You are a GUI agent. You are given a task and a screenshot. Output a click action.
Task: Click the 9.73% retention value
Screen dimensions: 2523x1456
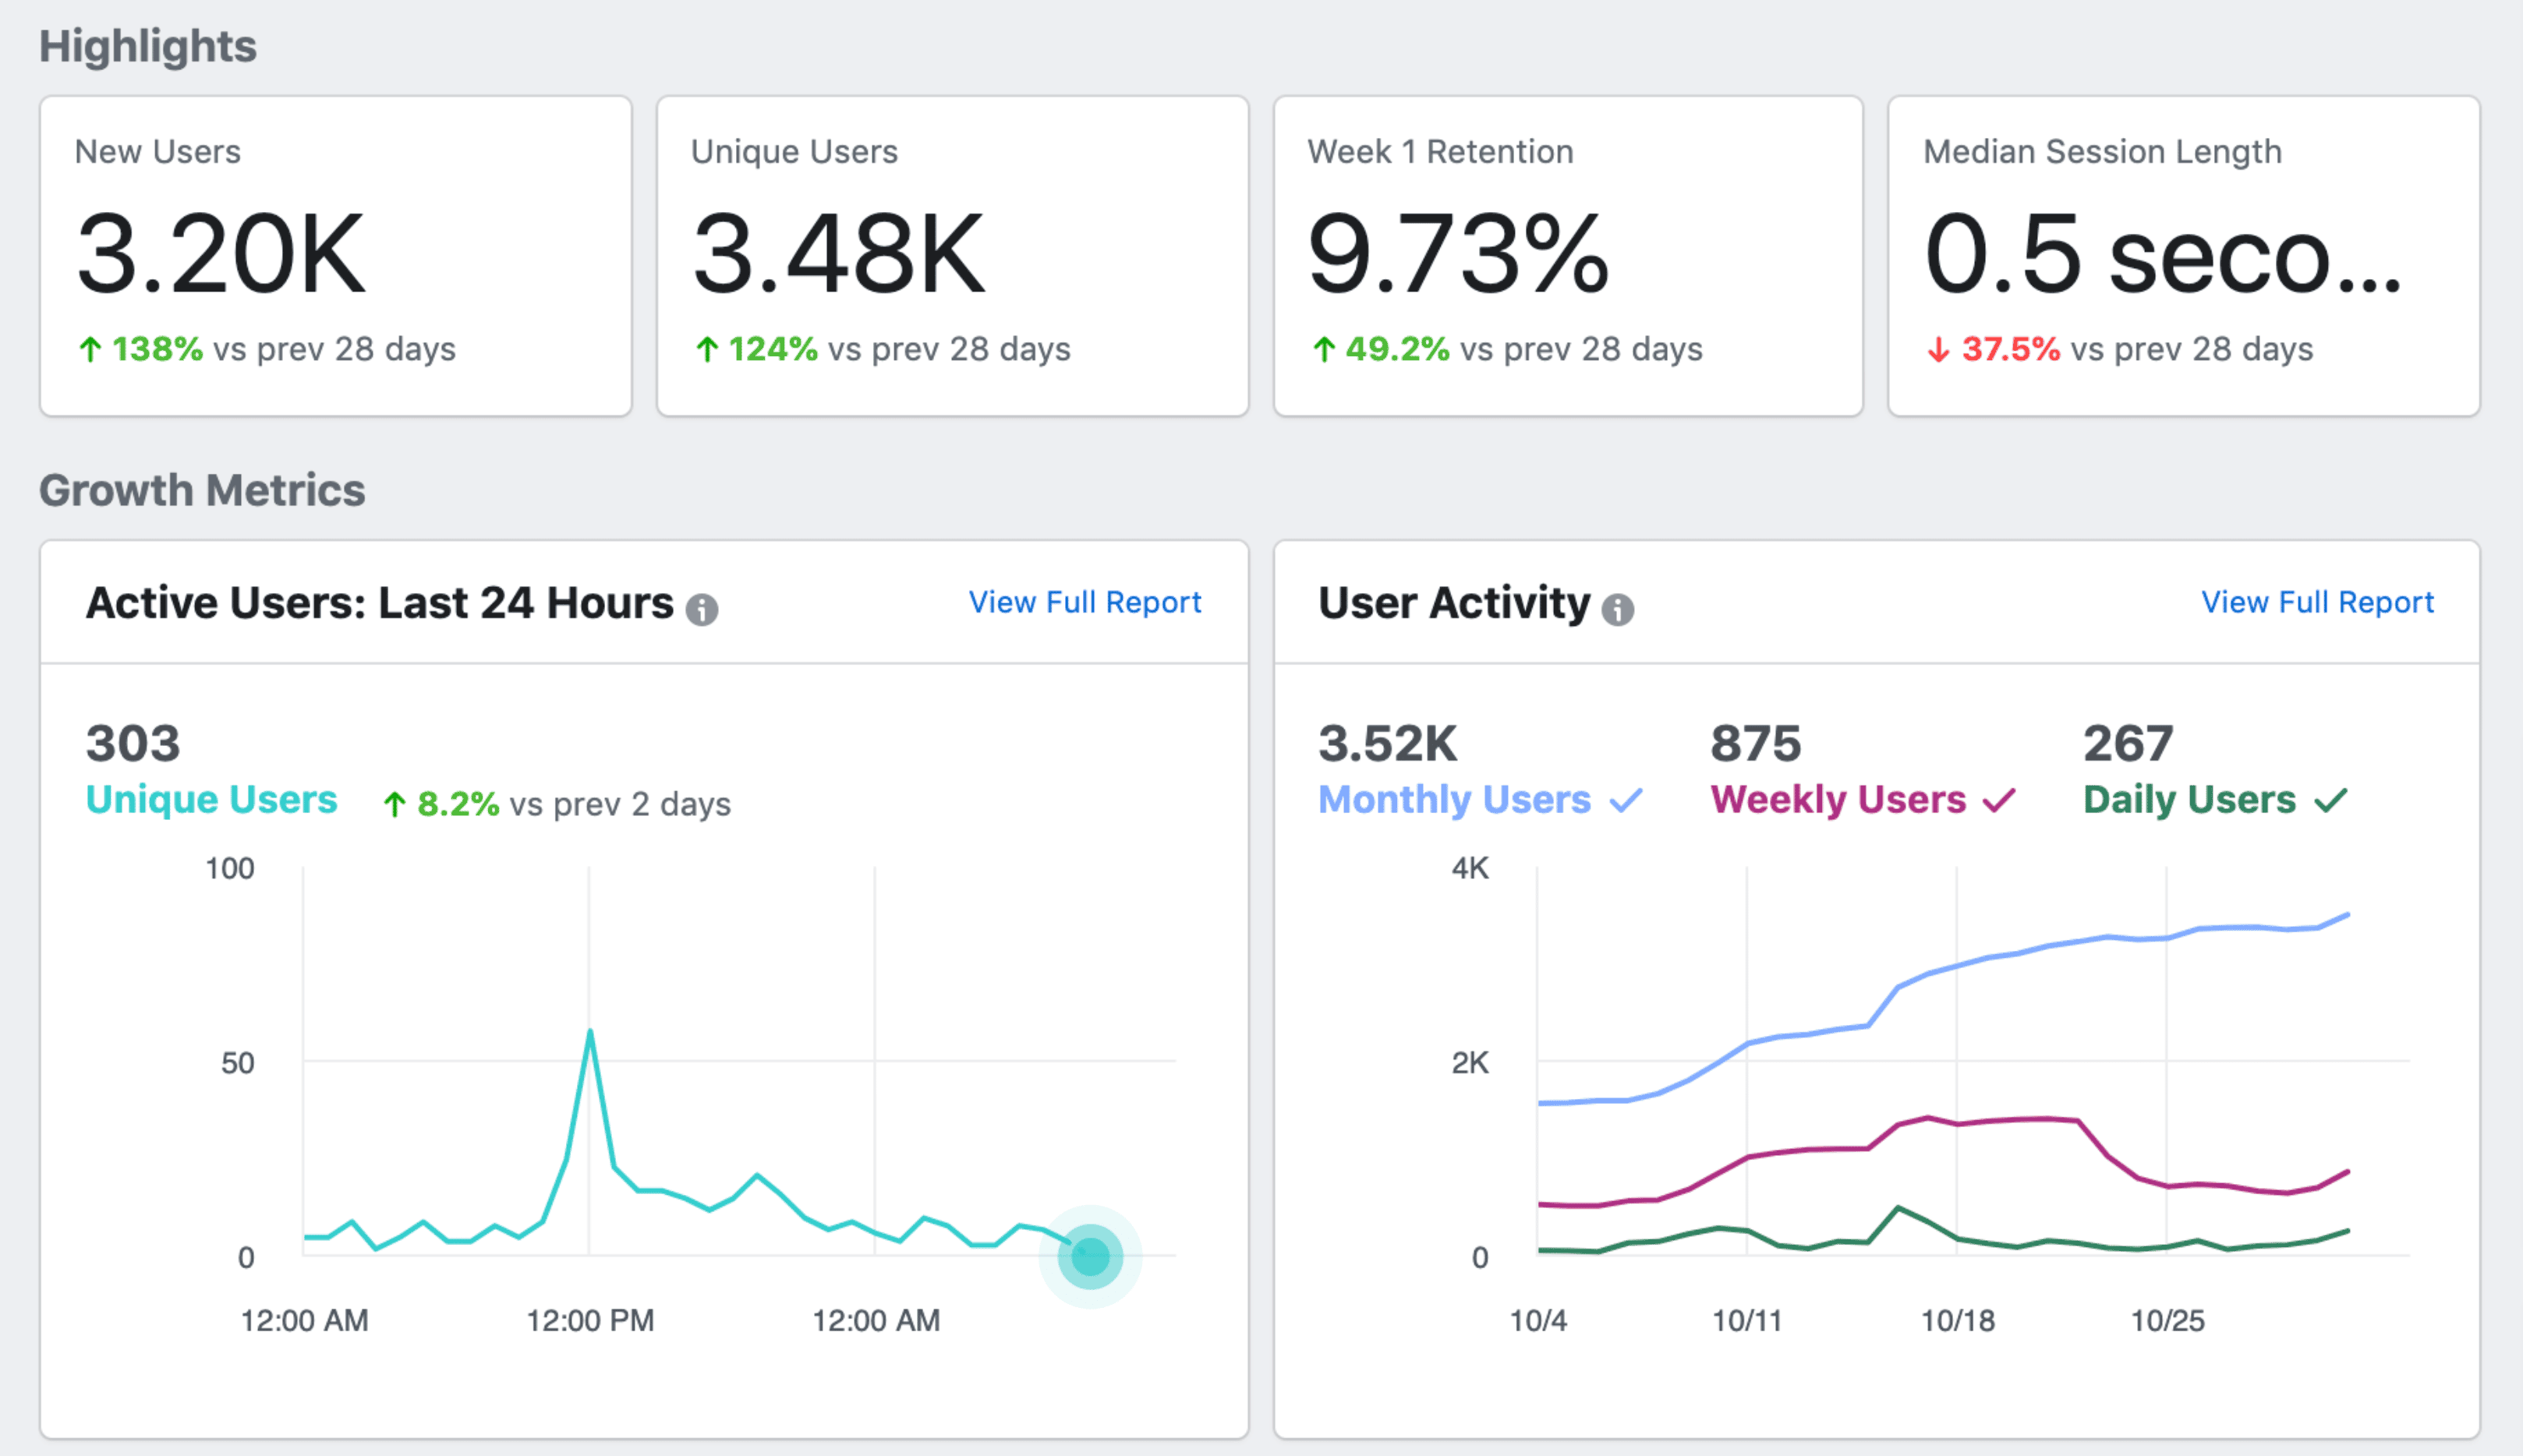pos(1458,254)
